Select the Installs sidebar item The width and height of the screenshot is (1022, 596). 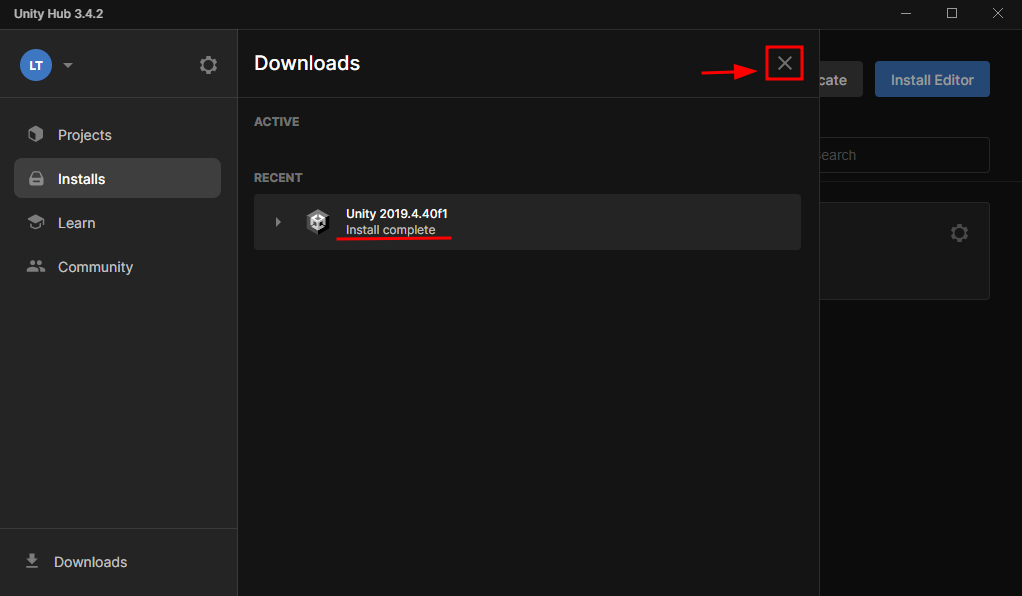(117, 178)
